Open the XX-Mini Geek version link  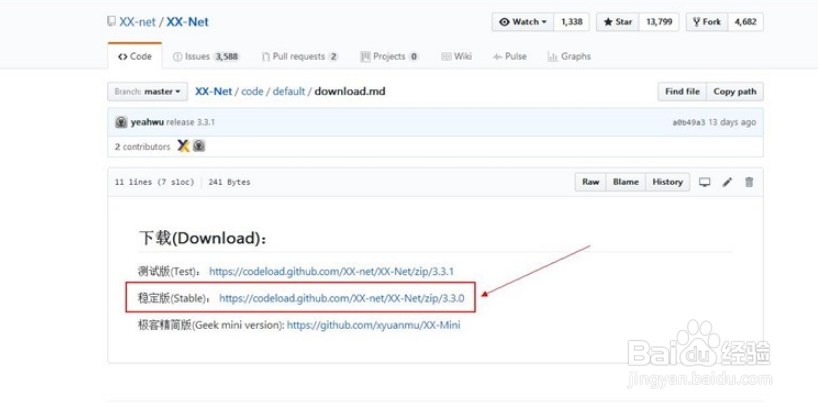374,325
